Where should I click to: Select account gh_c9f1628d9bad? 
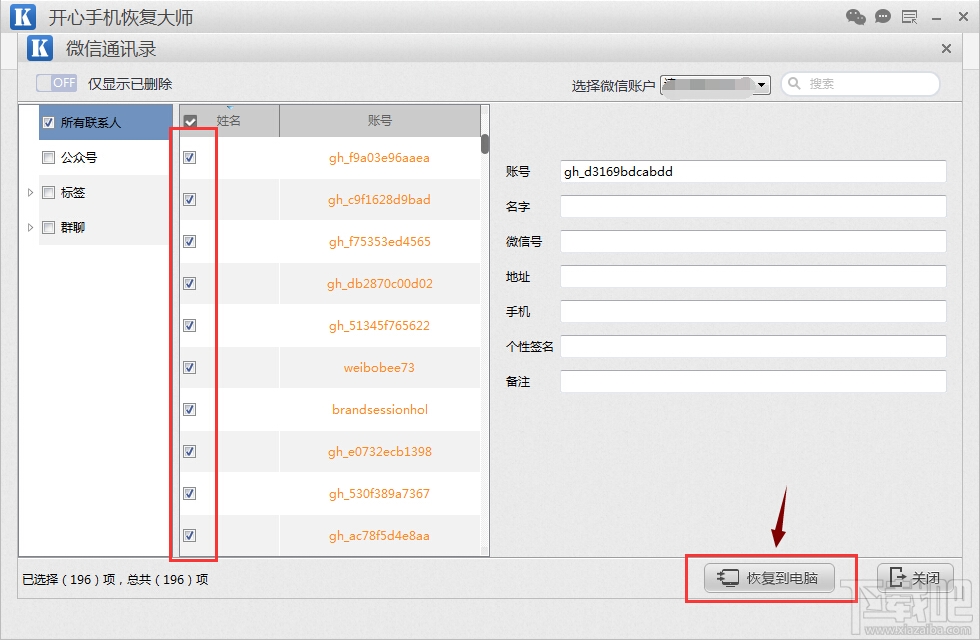click(x=379, y=199)
